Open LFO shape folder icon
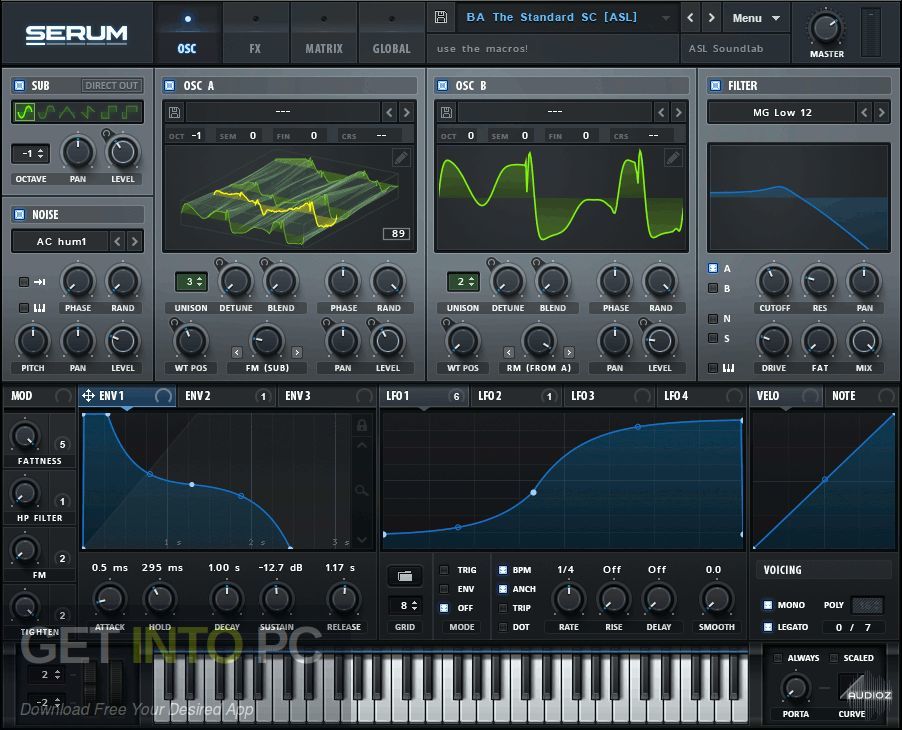Screen dimensions: 902x730 pyautogui.click(x=404, y=576)
